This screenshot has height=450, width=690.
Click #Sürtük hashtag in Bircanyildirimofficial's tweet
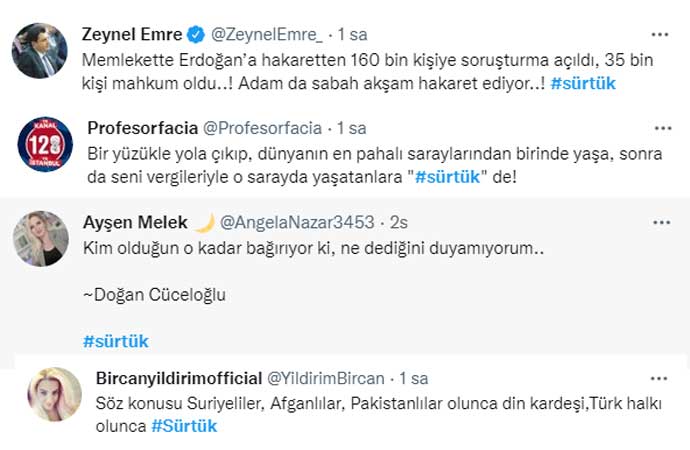coord(184,426)
